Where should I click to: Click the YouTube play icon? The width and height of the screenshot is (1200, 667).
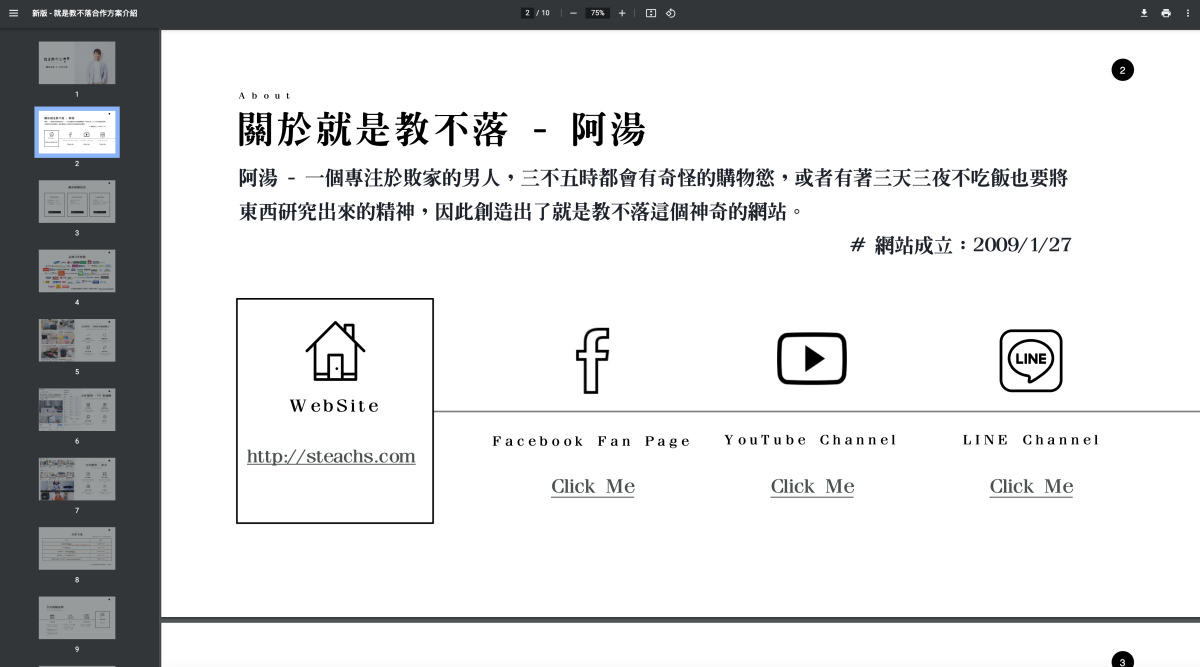coord(812,358)
